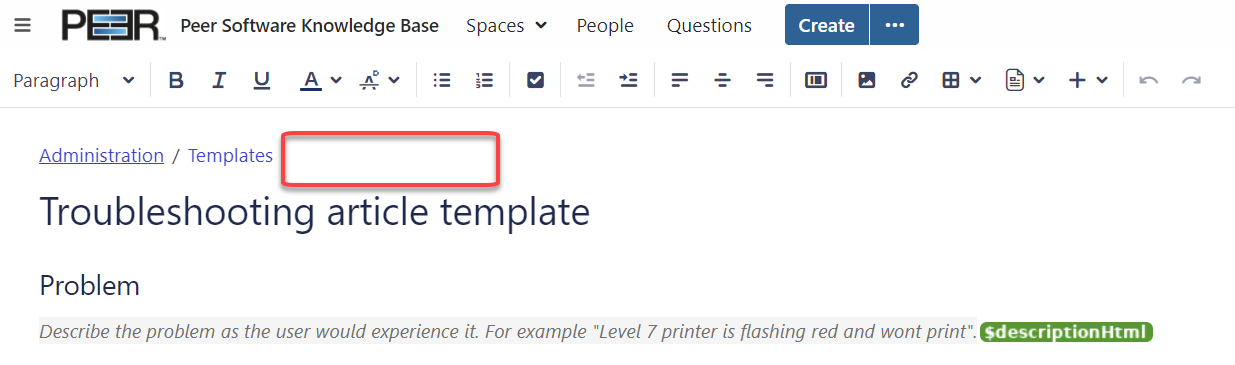Apply underline formatting
The image size is (1235, 365).
pos(262,80)
